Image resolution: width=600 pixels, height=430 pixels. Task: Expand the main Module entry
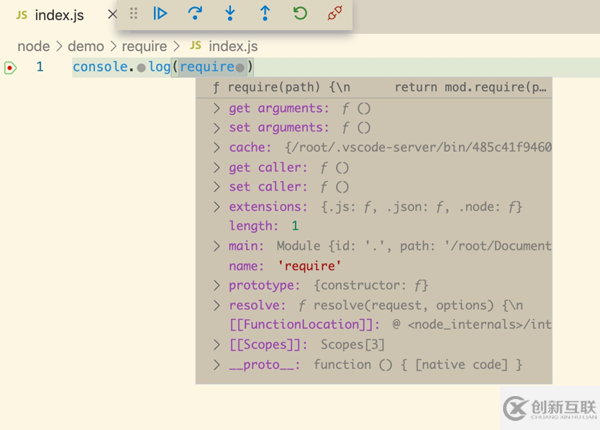click(x=217, y=246)
